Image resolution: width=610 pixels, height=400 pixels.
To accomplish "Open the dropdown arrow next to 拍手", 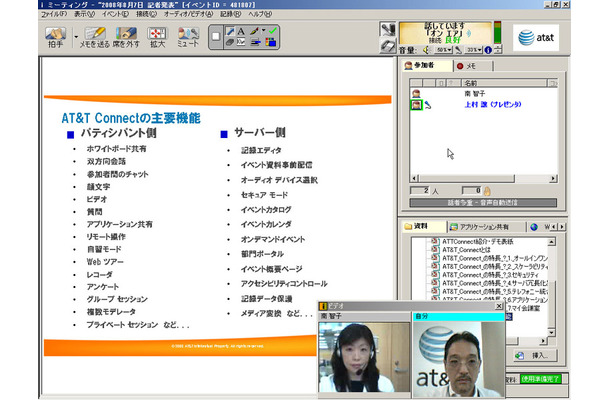I will pyautogui.click(x=76, y=37).
